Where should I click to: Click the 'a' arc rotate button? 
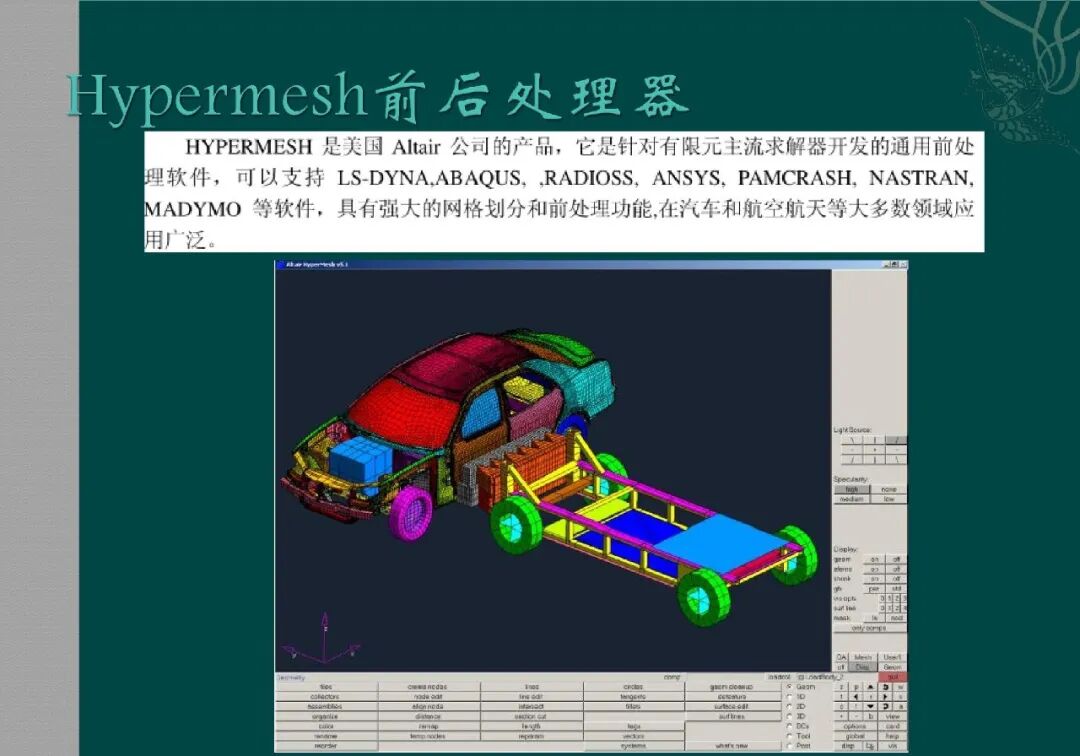click(900, 706)
